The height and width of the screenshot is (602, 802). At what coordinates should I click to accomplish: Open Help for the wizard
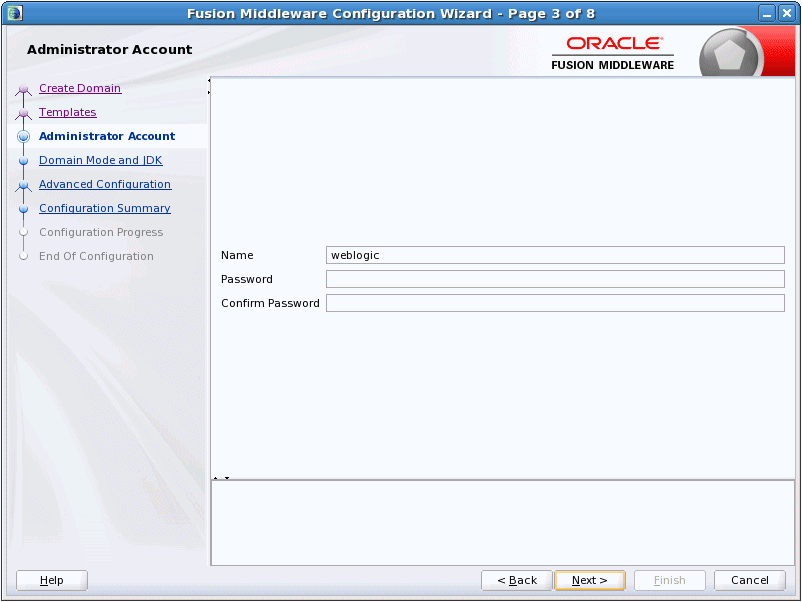pyautogui.click(x=52, y=581)
